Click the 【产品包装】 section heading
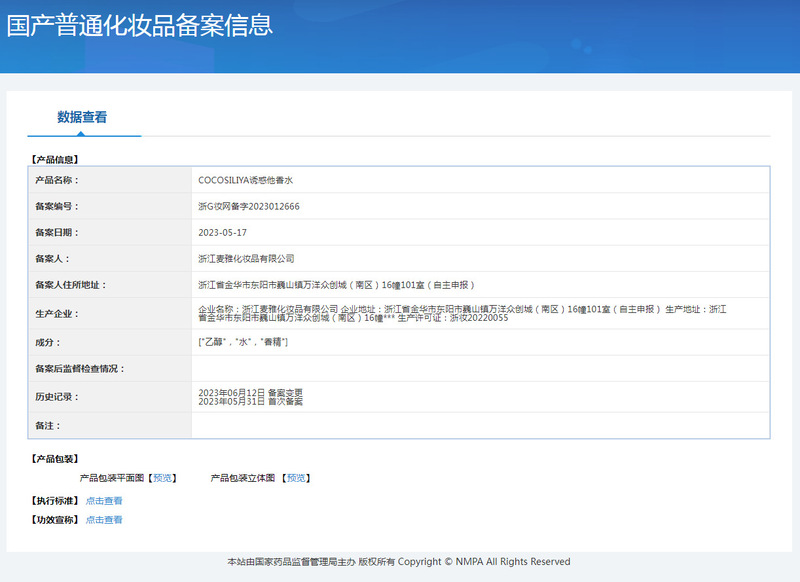Screen dimensions: 800x582 point(55,459)
